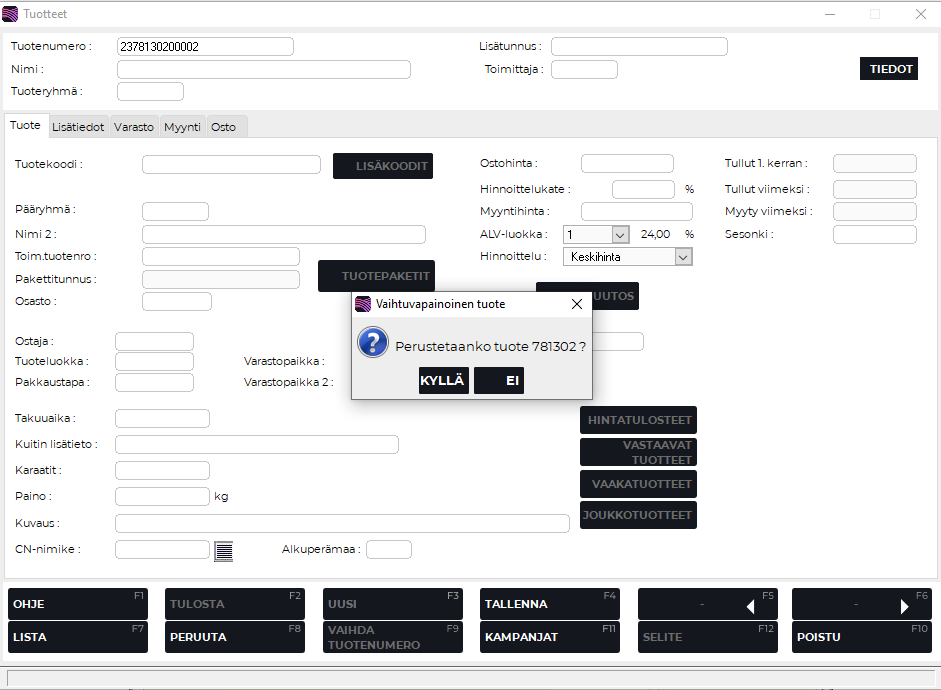The width and height of the screenshot is (941, 690).
Task: Switch to the Lisätiedot tab
Action: pos(78,127)
